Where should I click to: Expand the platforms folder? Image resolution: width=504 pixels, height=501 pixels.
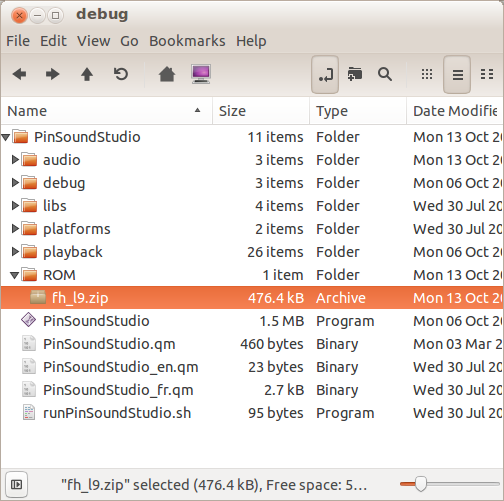click(14, 229)
